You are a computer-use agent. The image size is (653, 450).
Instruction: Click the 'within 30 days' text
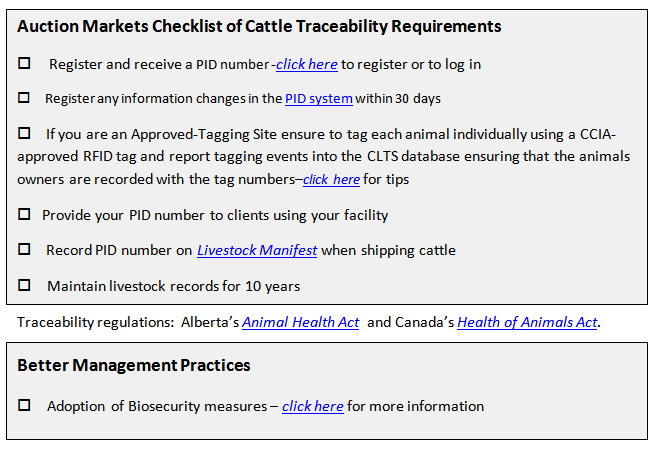pos(398,99)
